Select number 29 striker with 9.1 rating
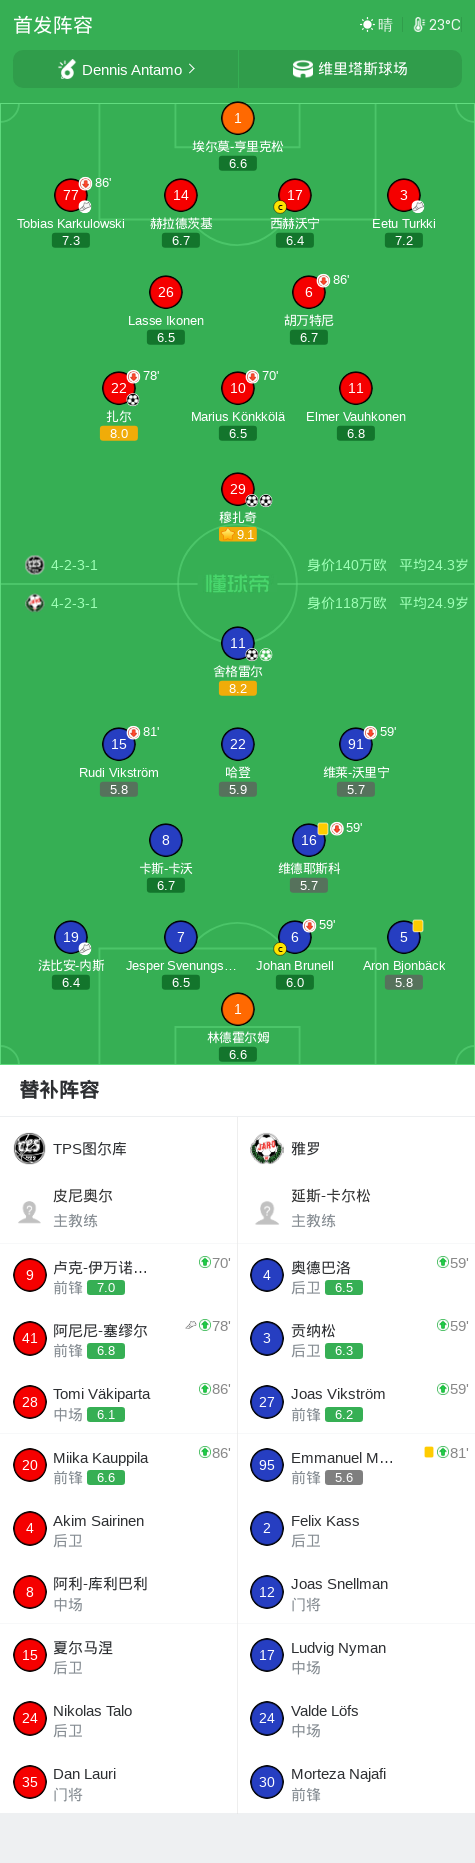This screenshot has width=475, height=1863. click(238, 489)
